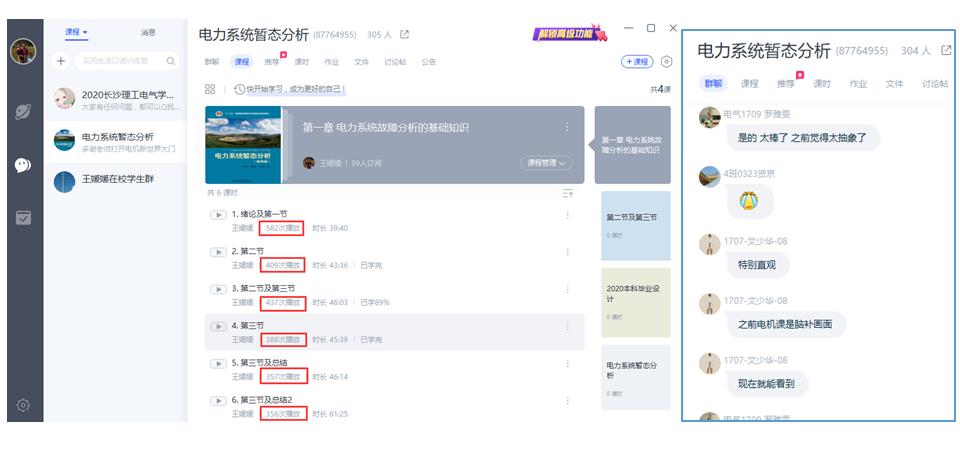Play lesson 1 绪论及第一节
960x451 pixels.
pyautogui.click(x=217, y=214)
